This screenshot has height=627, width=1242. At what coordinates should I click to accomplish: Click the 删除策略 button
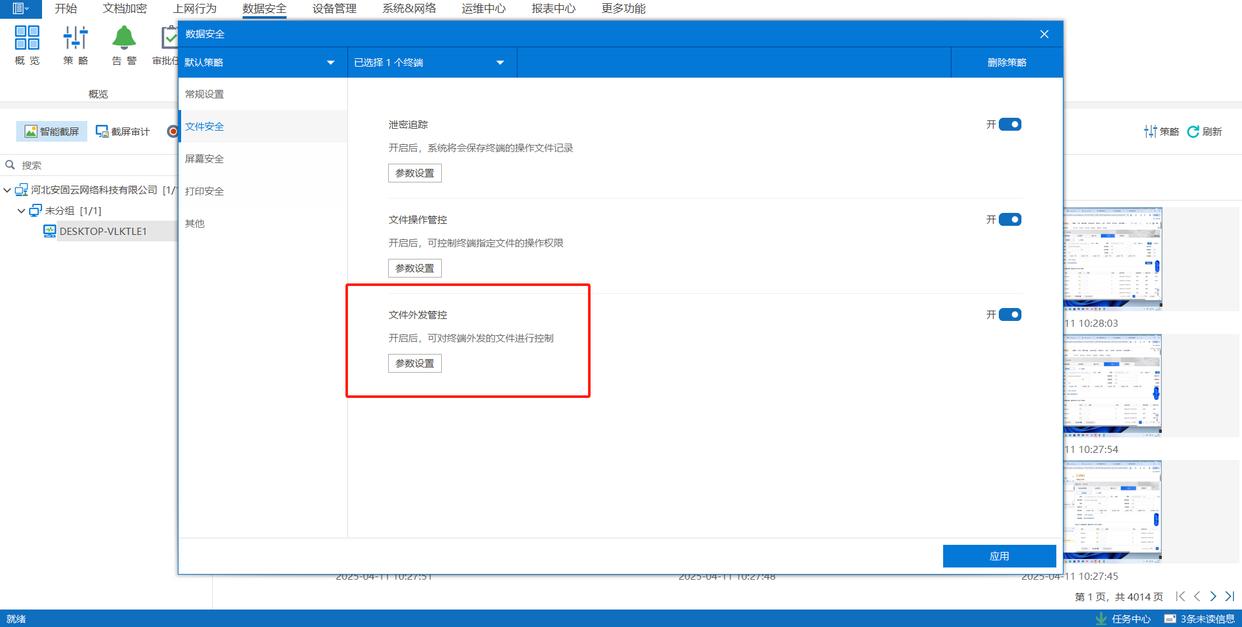tap(1006, 62)
